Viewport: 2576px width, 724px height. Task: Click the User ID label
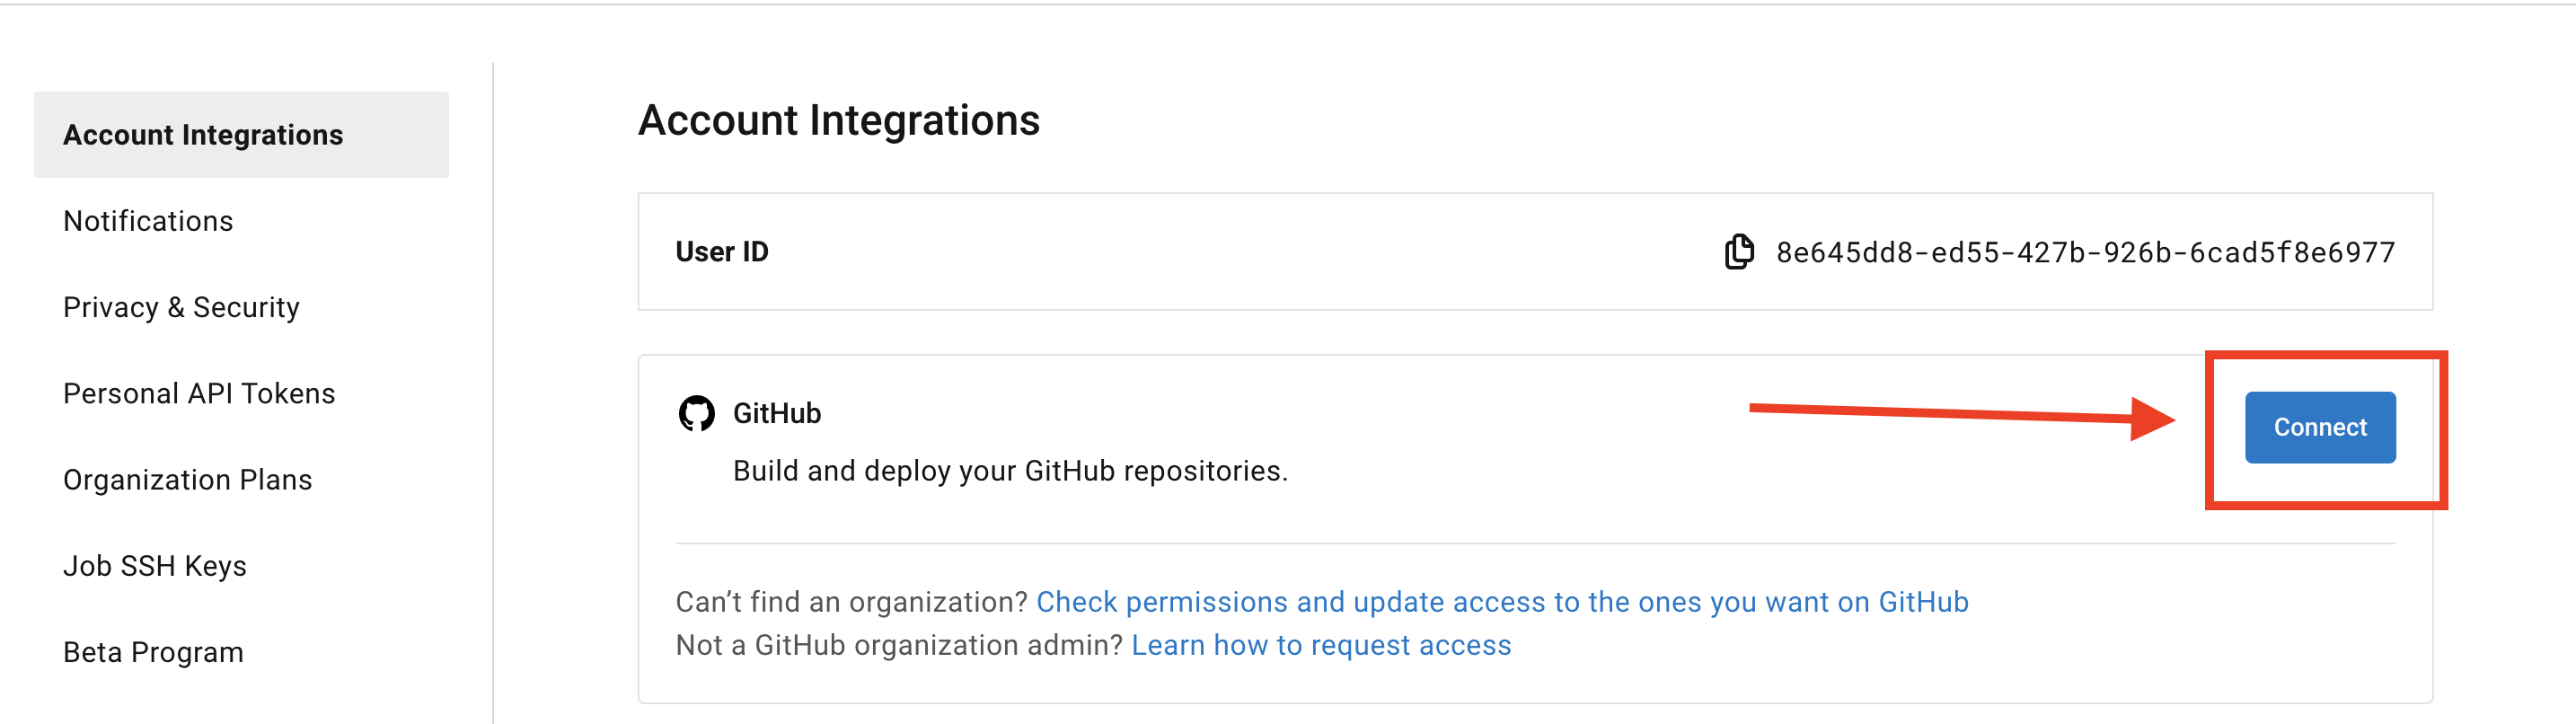click(x=722, y=252)
